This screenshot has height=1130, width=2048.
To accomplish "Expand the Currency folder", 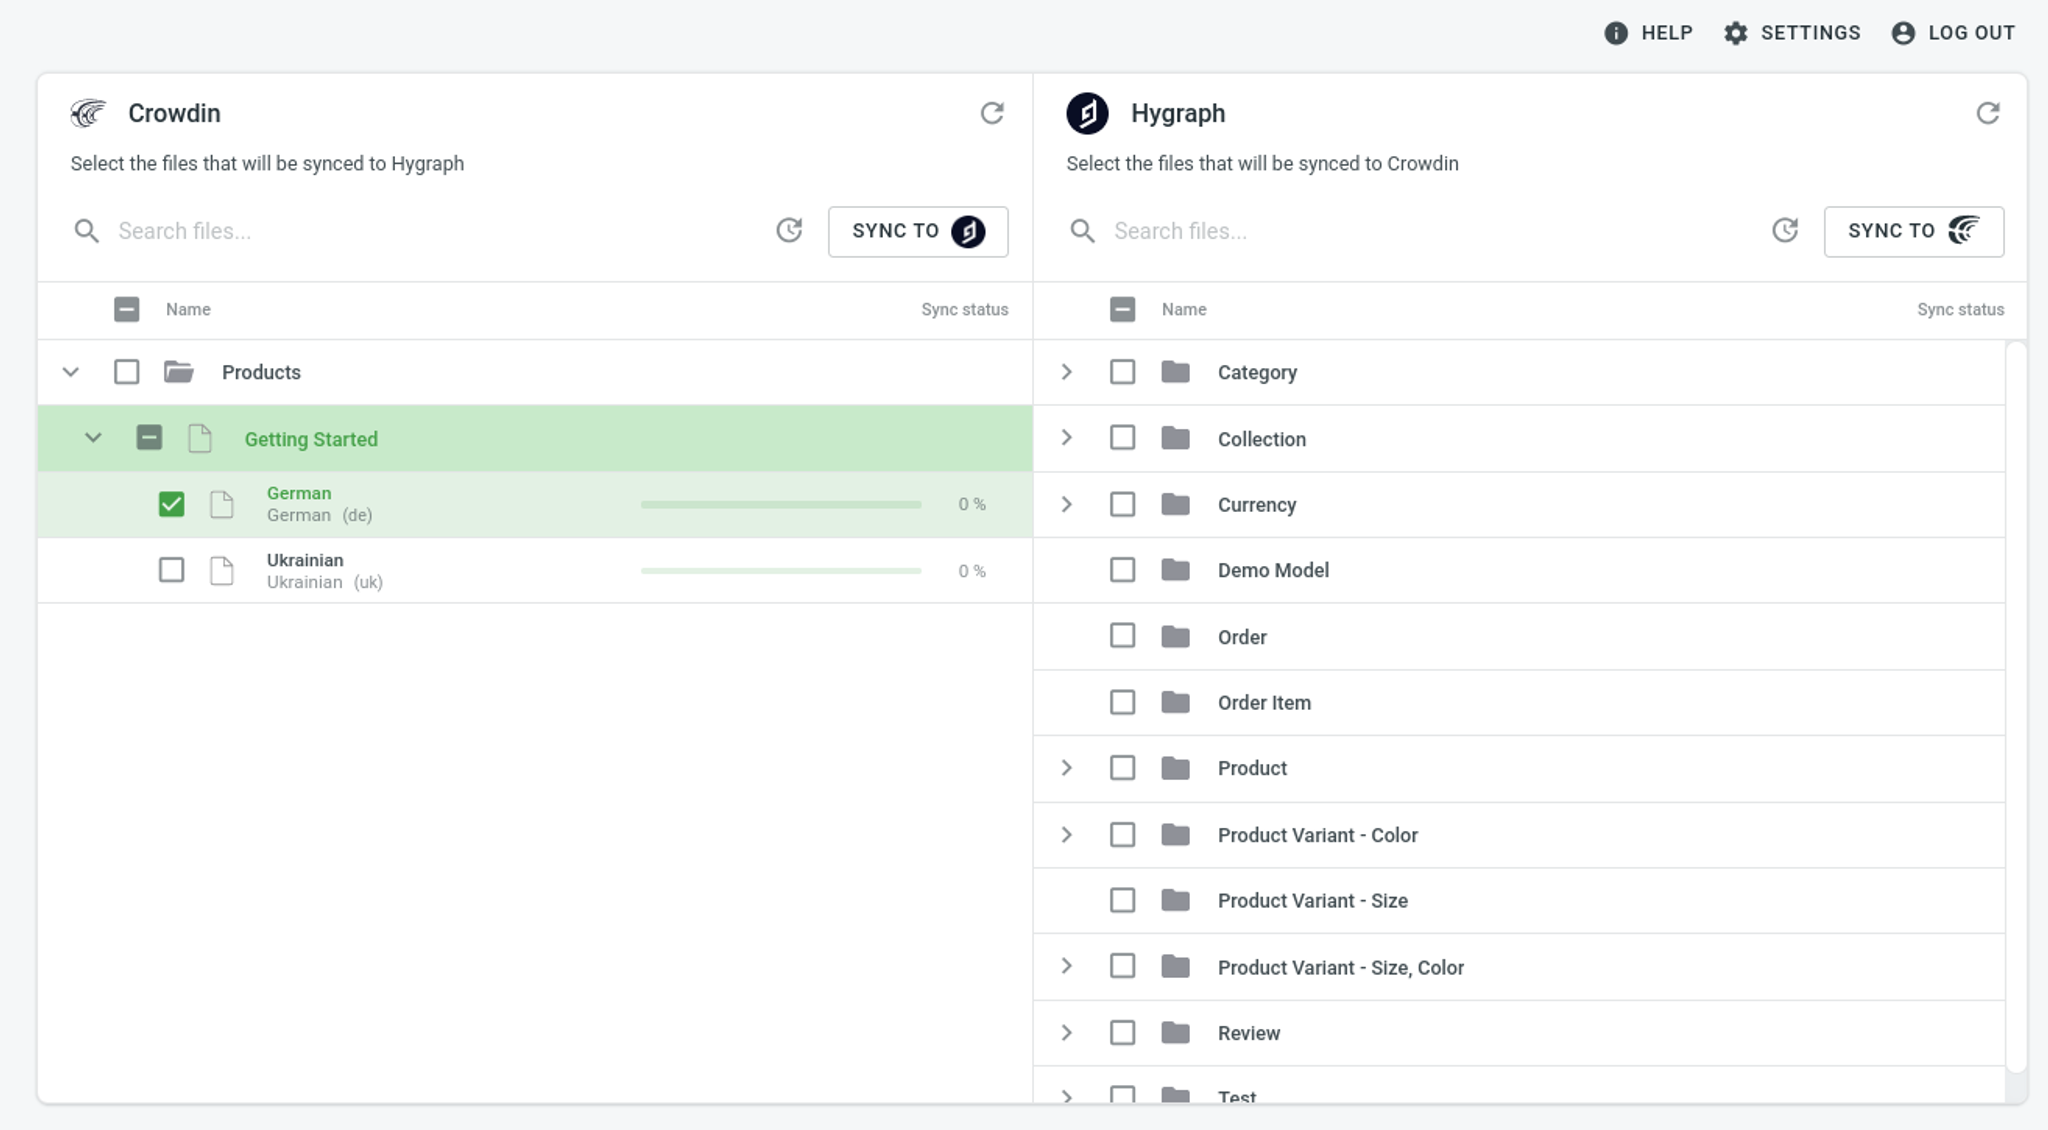I will pyautogui.click(x=1066, y=504).
